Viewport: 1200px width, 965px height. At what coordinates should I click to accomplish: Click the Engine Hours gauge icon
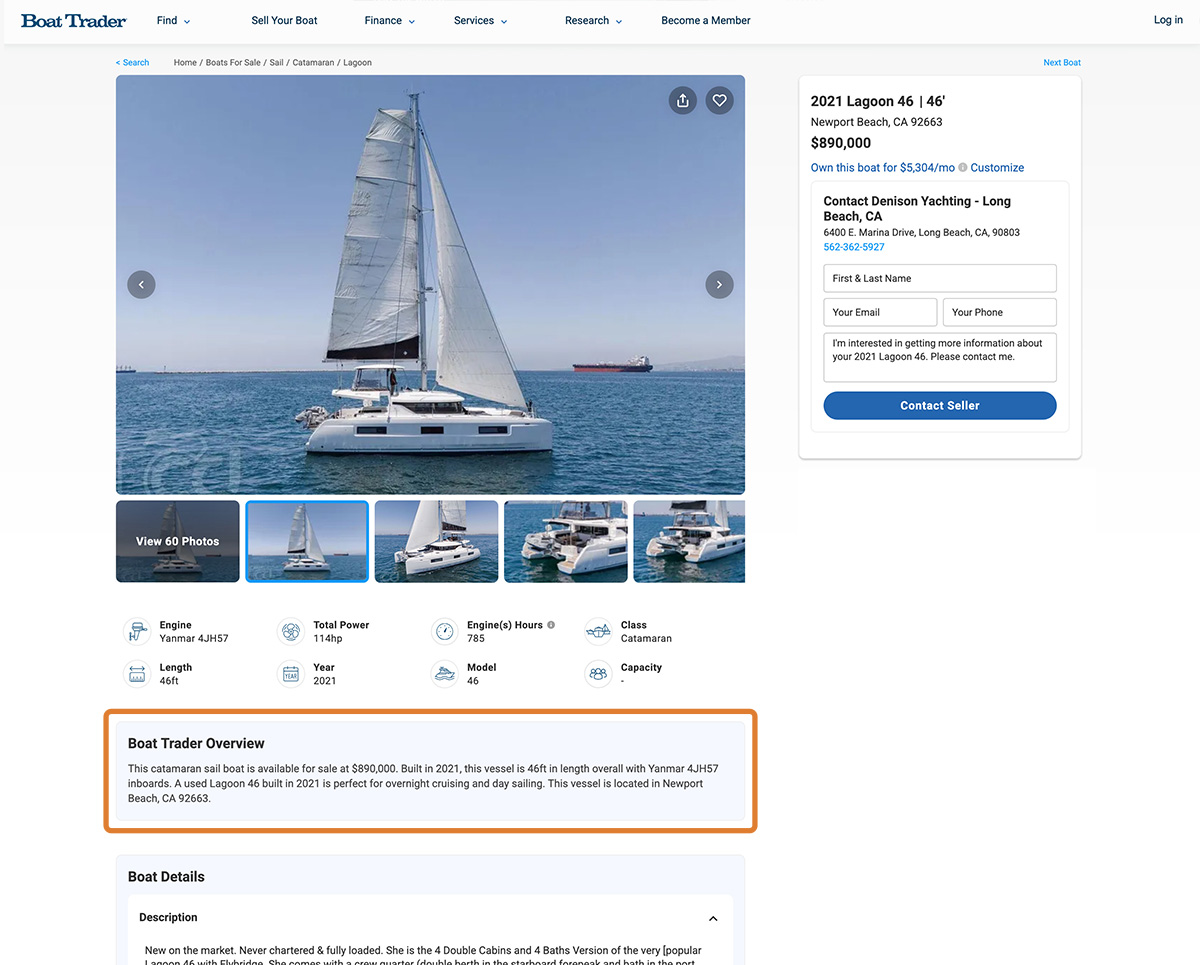coord(444,632)
